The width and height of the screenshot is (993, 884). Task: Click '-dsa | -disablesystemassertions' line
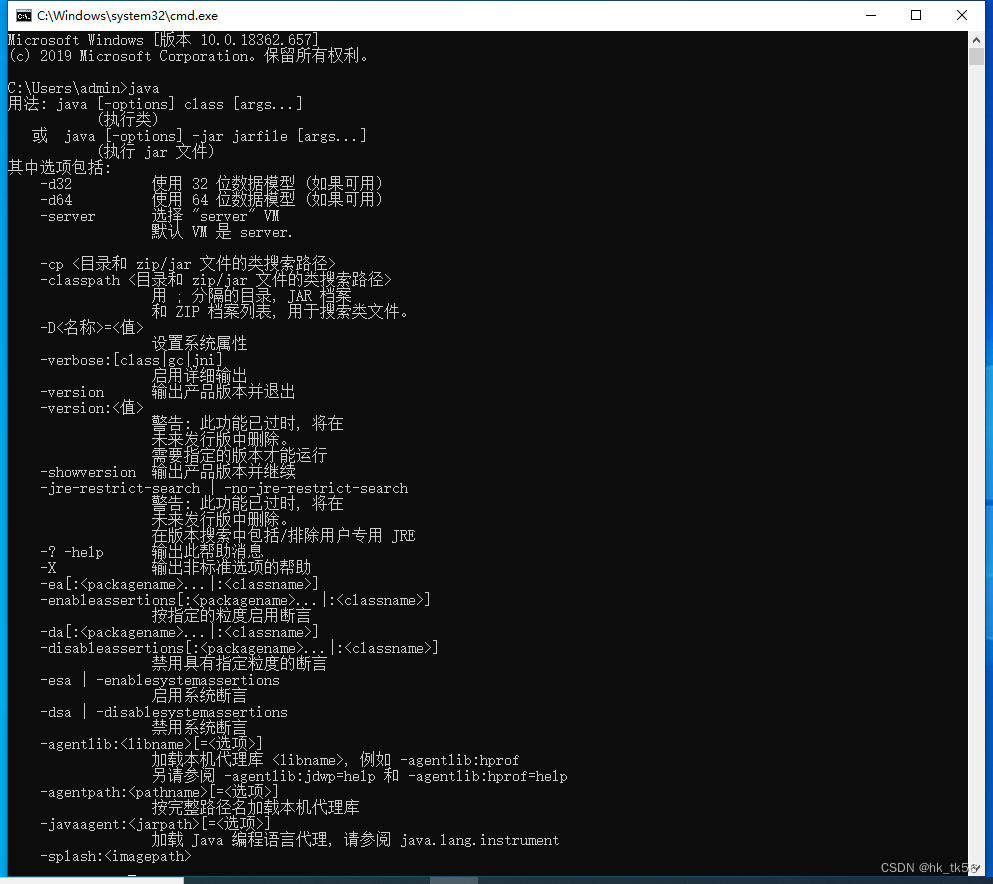point(164,712)
